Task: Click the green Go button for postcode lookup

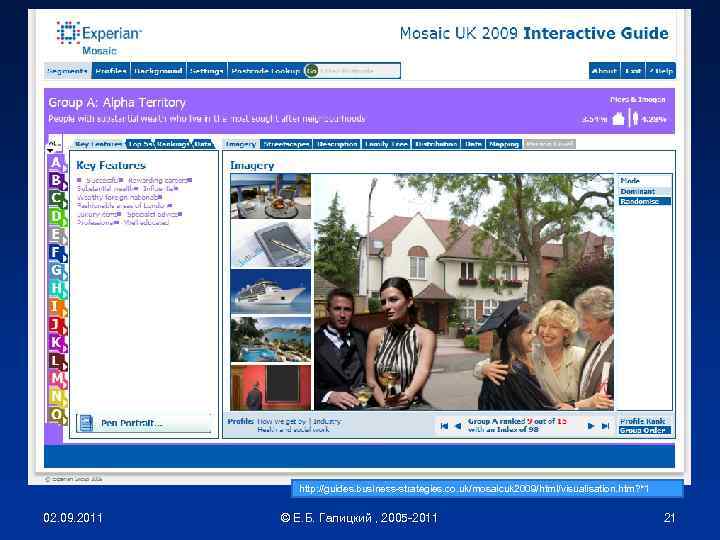Action: point(312,71)
